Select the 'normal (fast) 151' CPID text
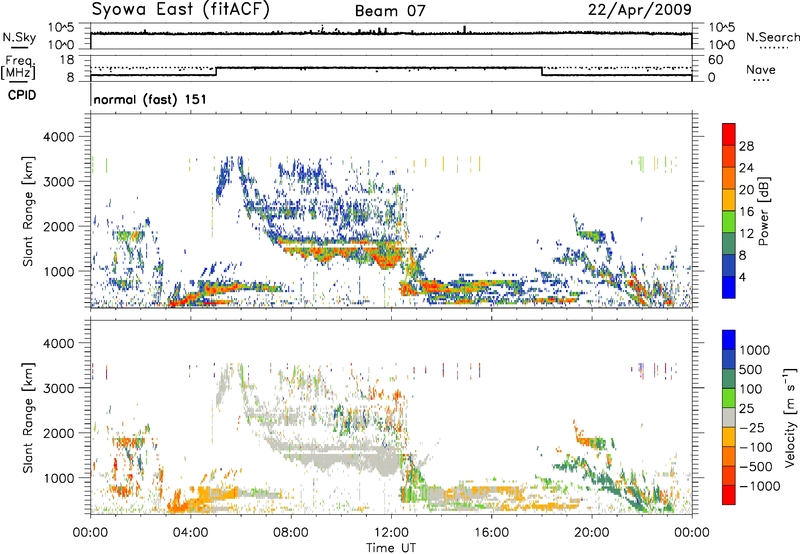The width and height of the screenshot is (800, 554). coord(150,99)
